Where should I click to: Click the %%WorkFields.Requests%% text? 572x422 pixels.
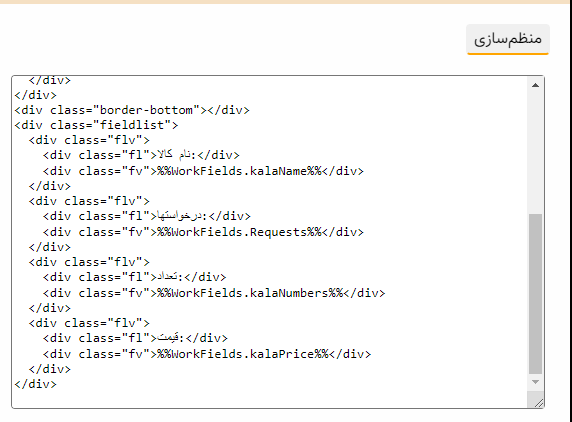coord(239,232)
